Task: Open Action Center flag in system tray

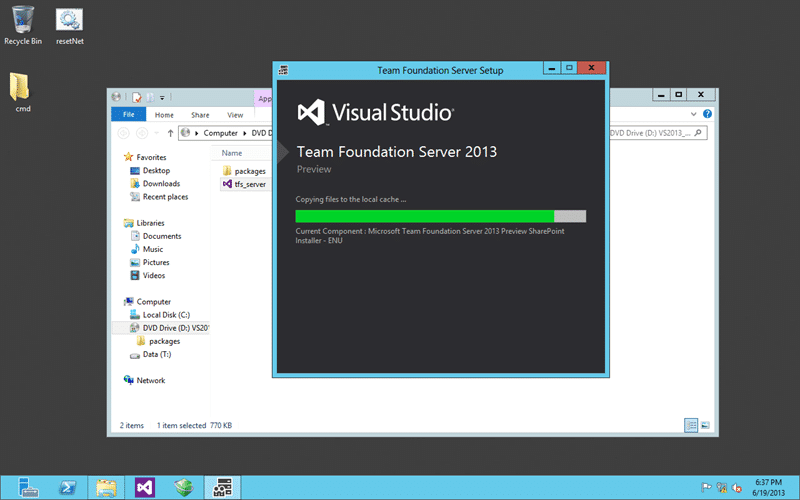Action: point(706,488)
